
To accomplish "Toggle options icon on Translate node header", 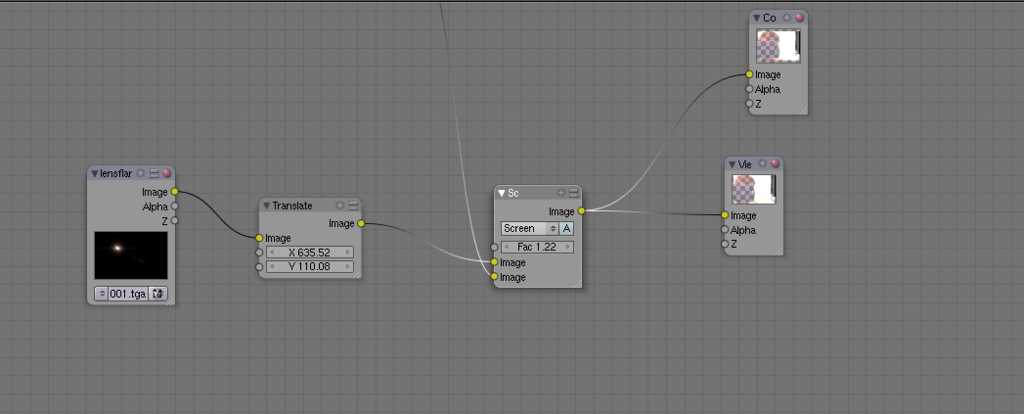I will (353, 206).
